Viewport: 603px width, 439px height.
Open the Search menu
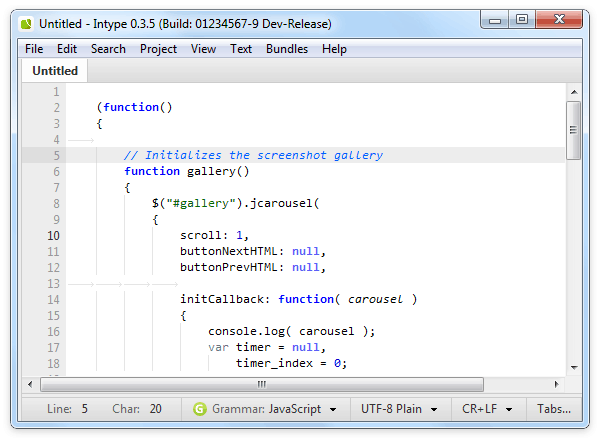tap(108, 49)
